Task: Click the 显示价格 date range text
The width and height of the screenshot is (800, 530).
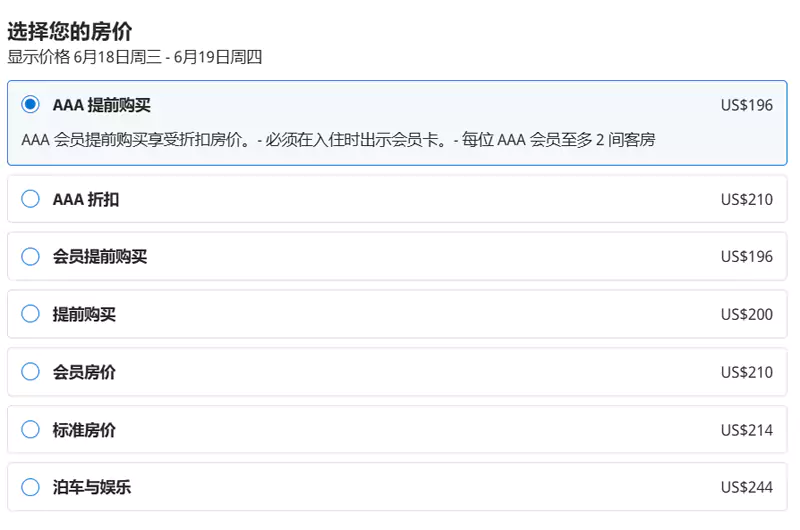Action: 134,57
